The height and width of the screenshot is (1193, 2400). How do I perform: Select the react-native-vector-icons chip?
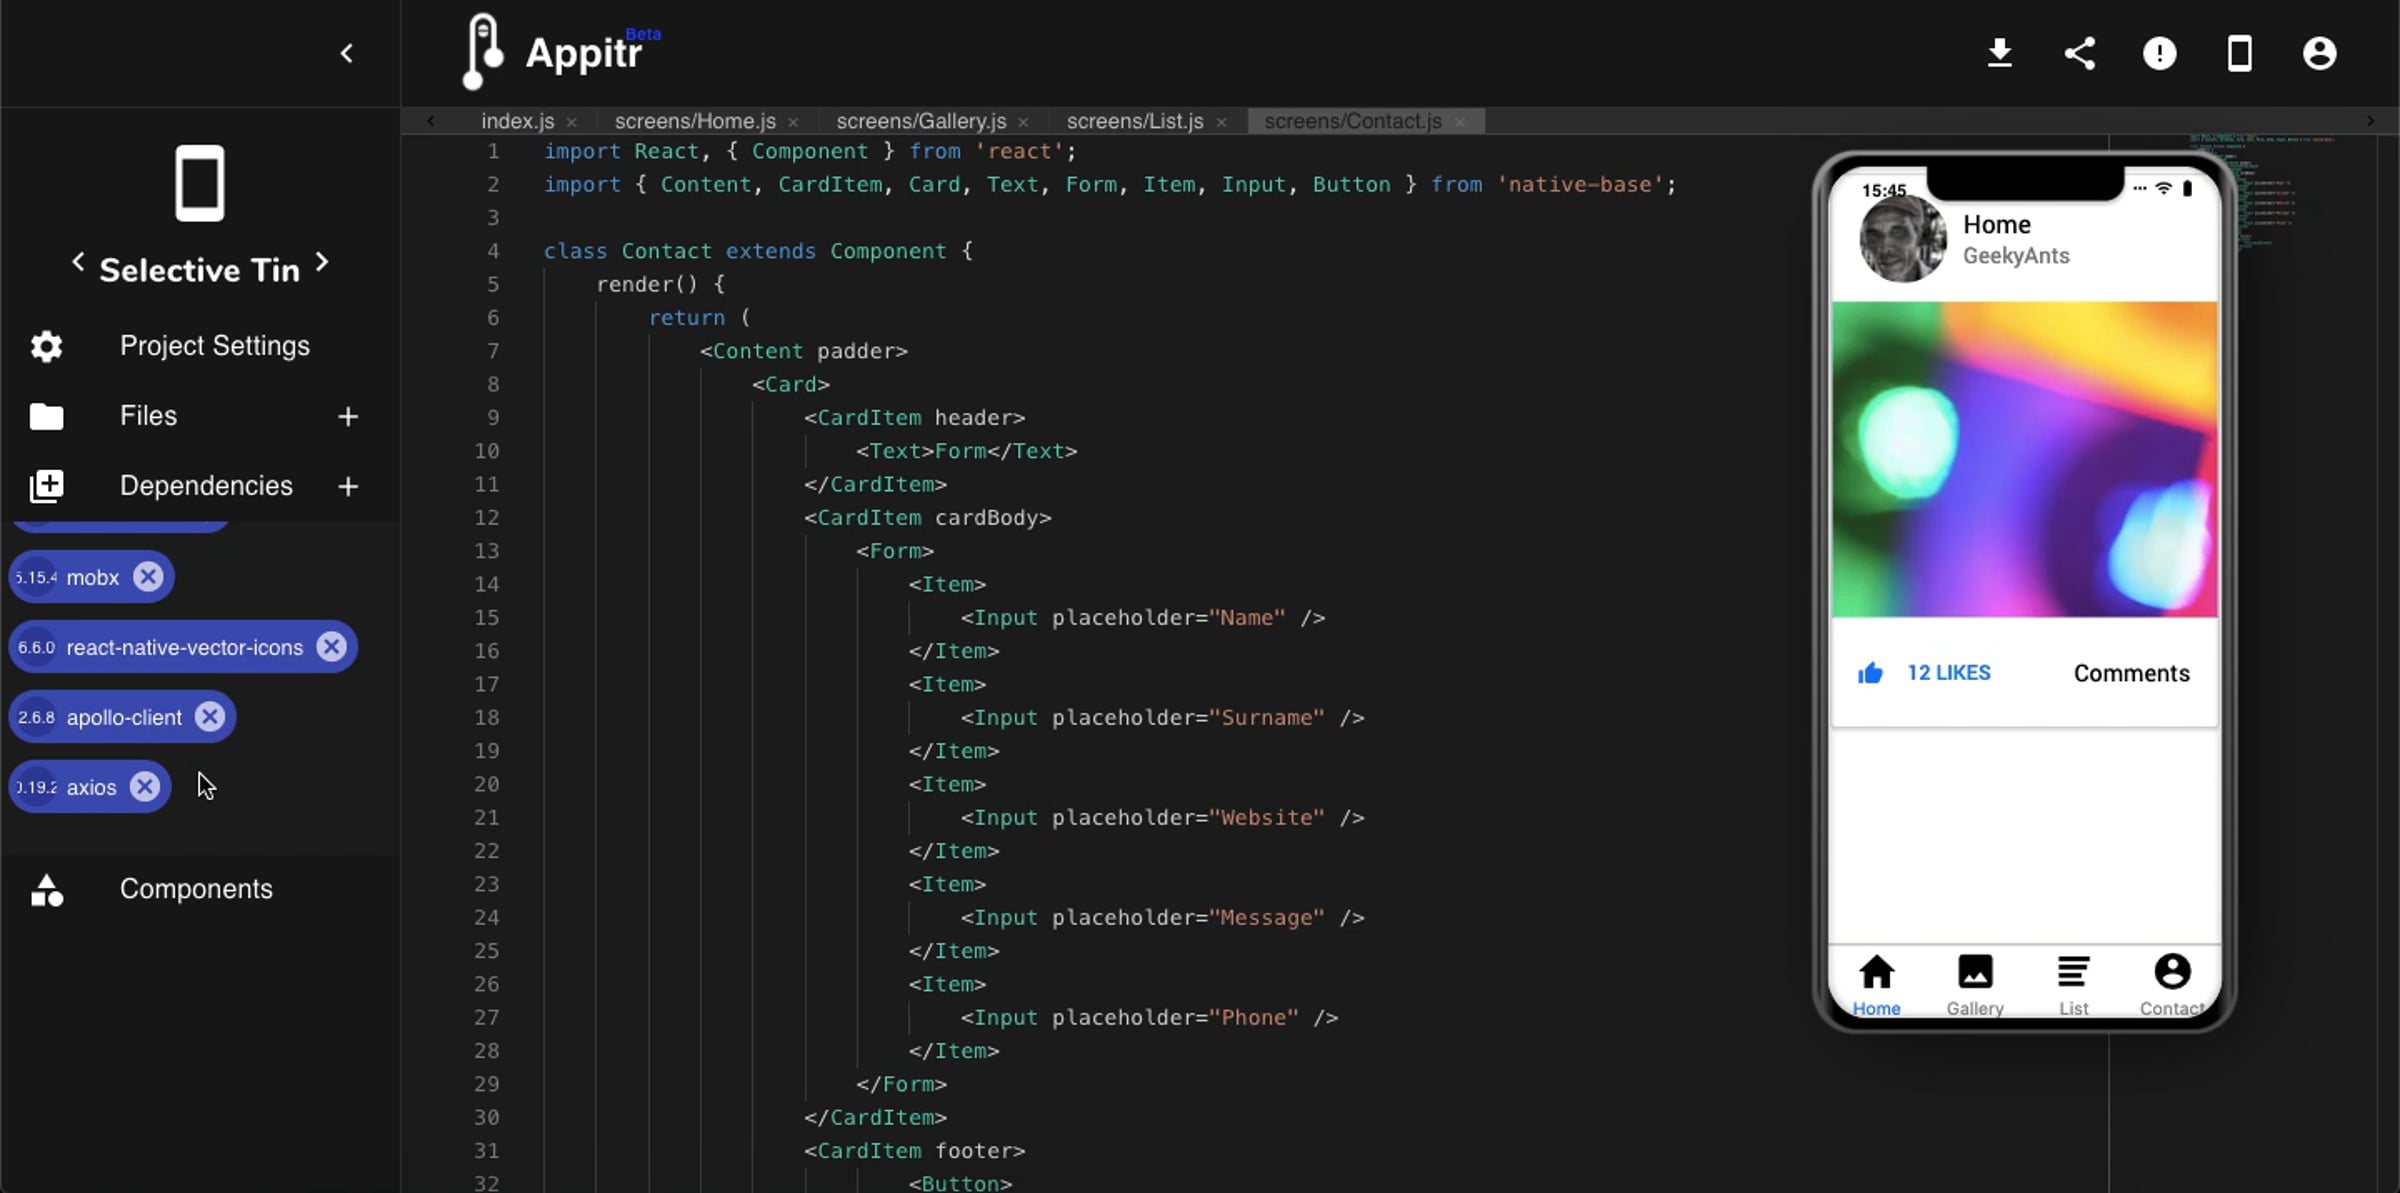(x=184, y=647)
